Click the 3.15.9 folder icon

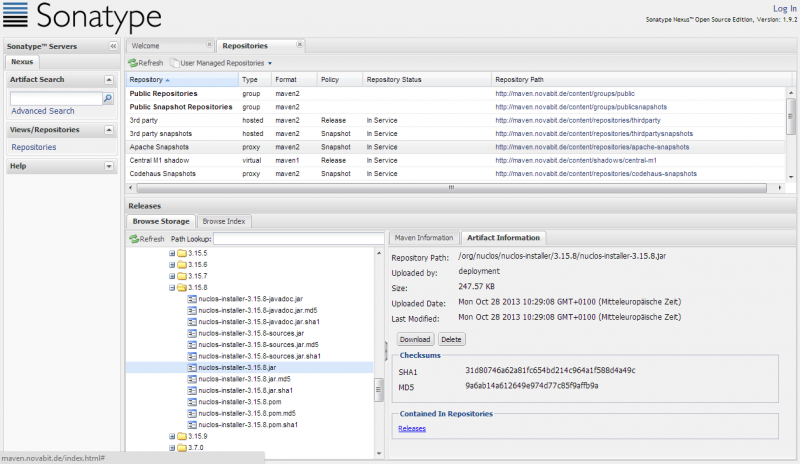(182, 436)
